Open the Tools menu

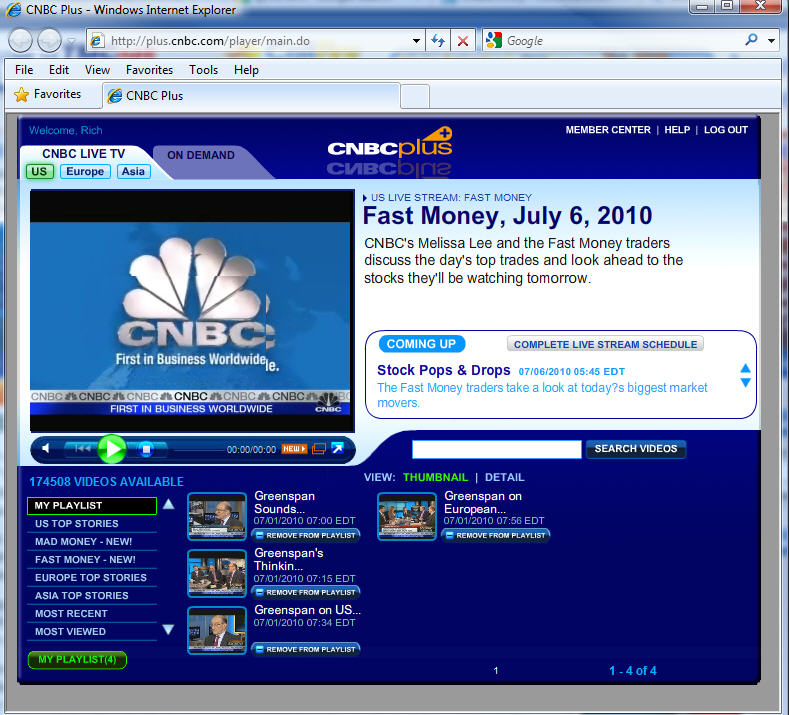(203, 70)
